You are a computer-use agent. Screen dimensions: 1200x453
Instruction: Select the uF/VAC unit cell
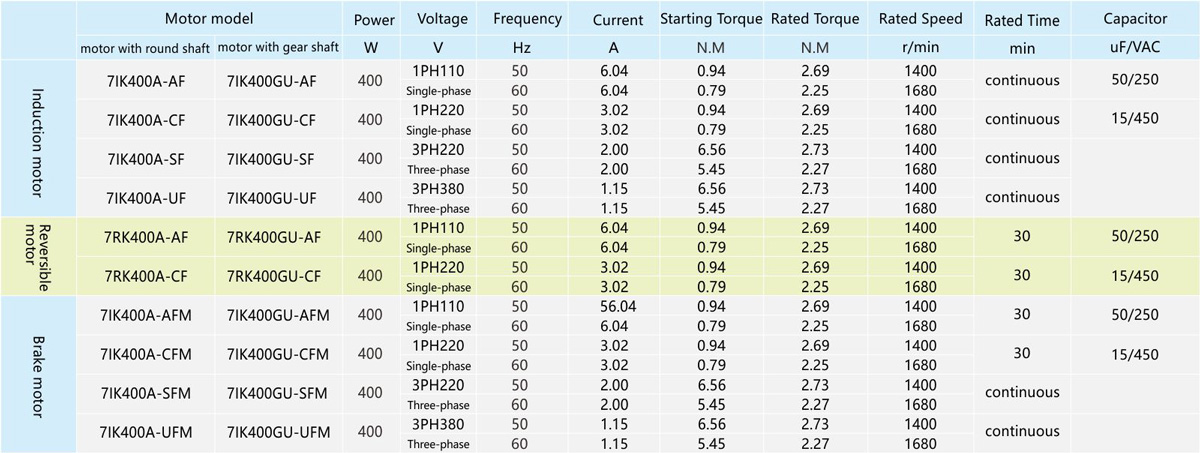coord(1135,48)
